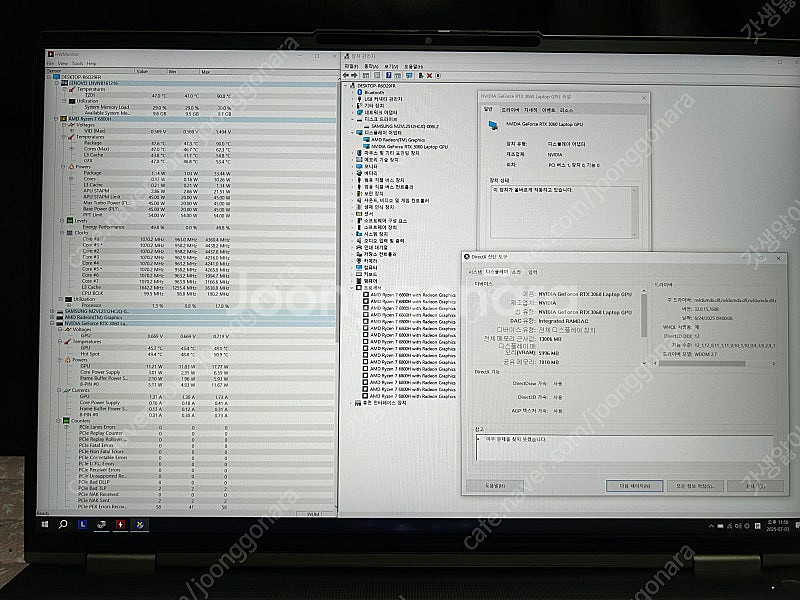Switch to DirectX diagnostic taskbar icon
Screen dimensions: 800x600
click(139, 524)
